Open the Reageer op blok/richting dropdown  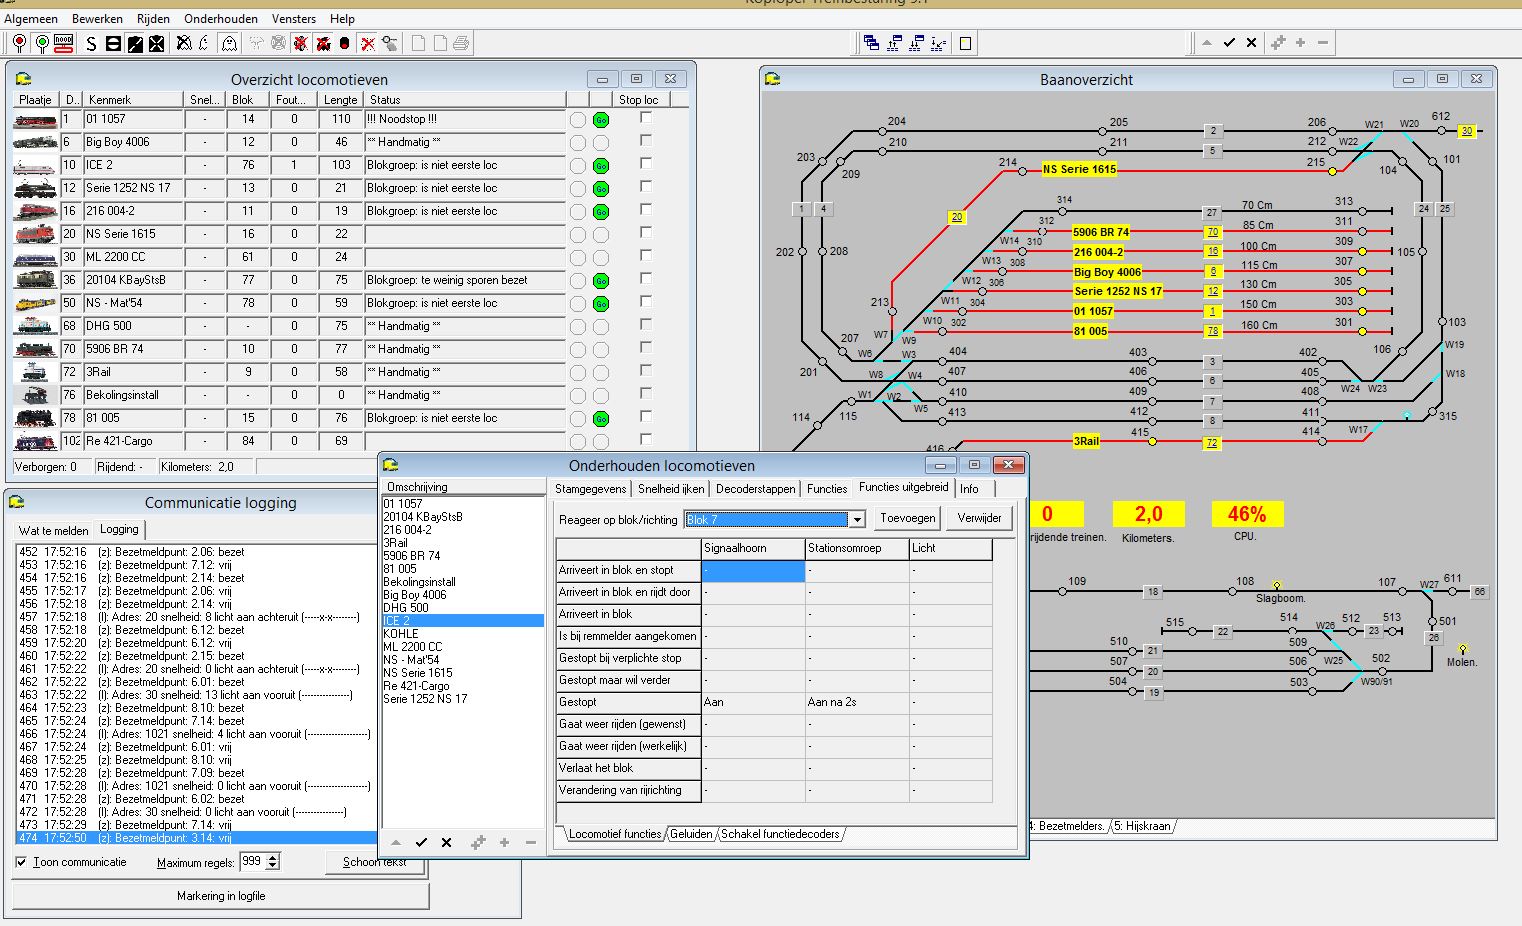point(857,520)
